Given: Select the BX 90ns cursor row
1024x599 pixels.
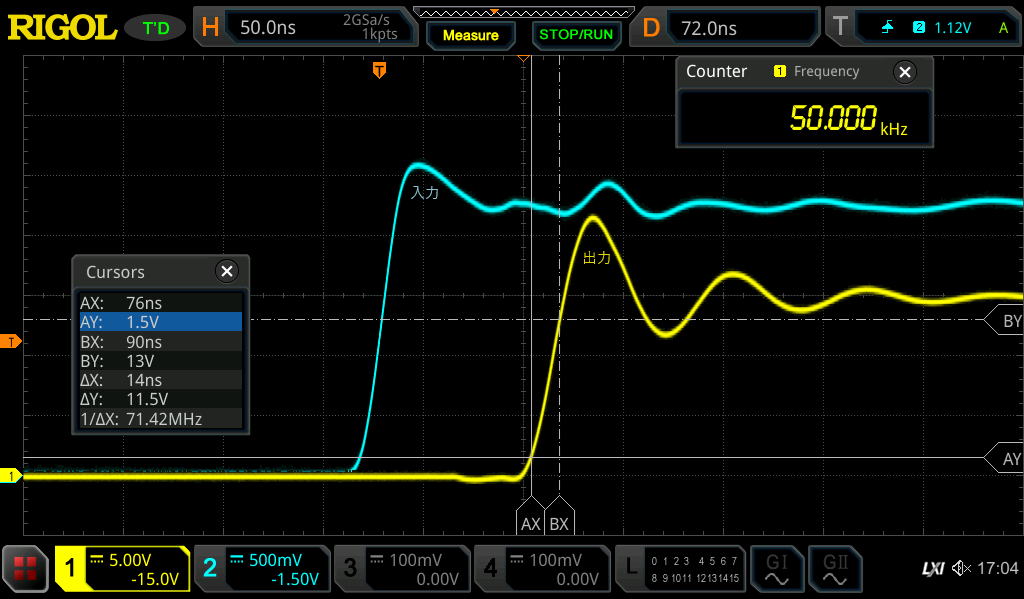Looking at the screenshot, I should (x=161, y=342).
